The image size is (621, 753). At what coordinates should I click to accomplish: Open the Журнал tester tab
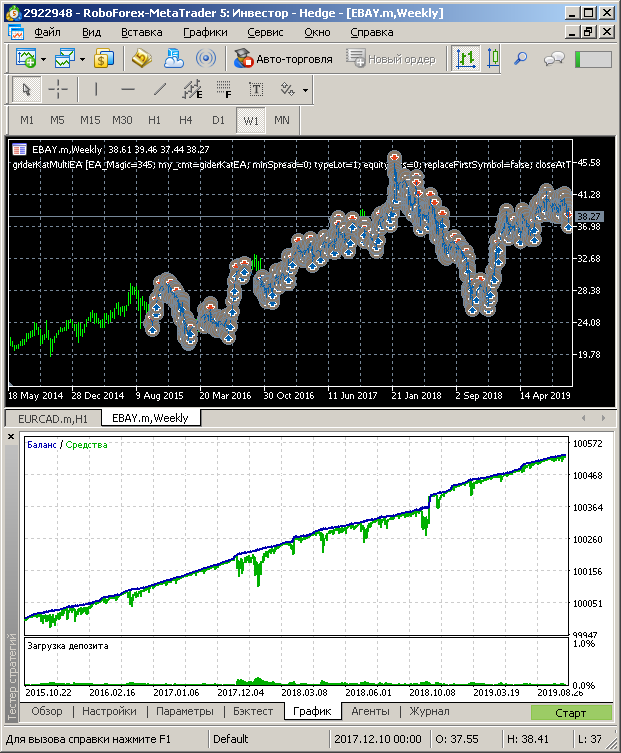pyautogui.click(x=429, y=711)
